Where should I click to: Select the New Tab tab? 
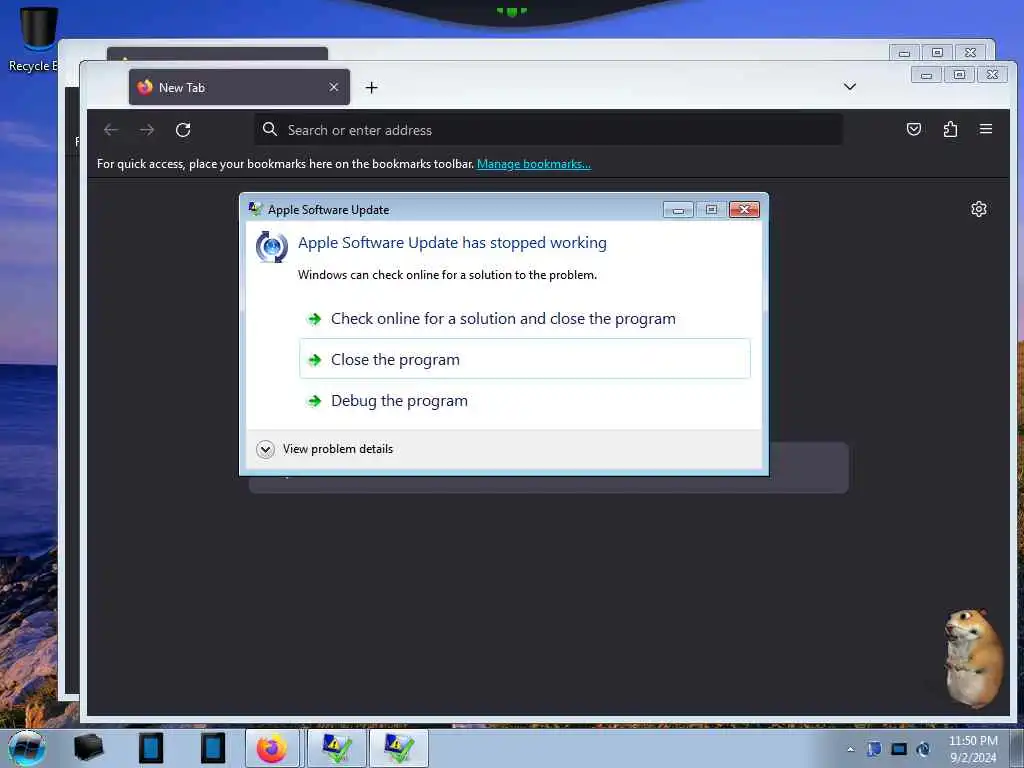pyautogui.click(x=239, y=87)
